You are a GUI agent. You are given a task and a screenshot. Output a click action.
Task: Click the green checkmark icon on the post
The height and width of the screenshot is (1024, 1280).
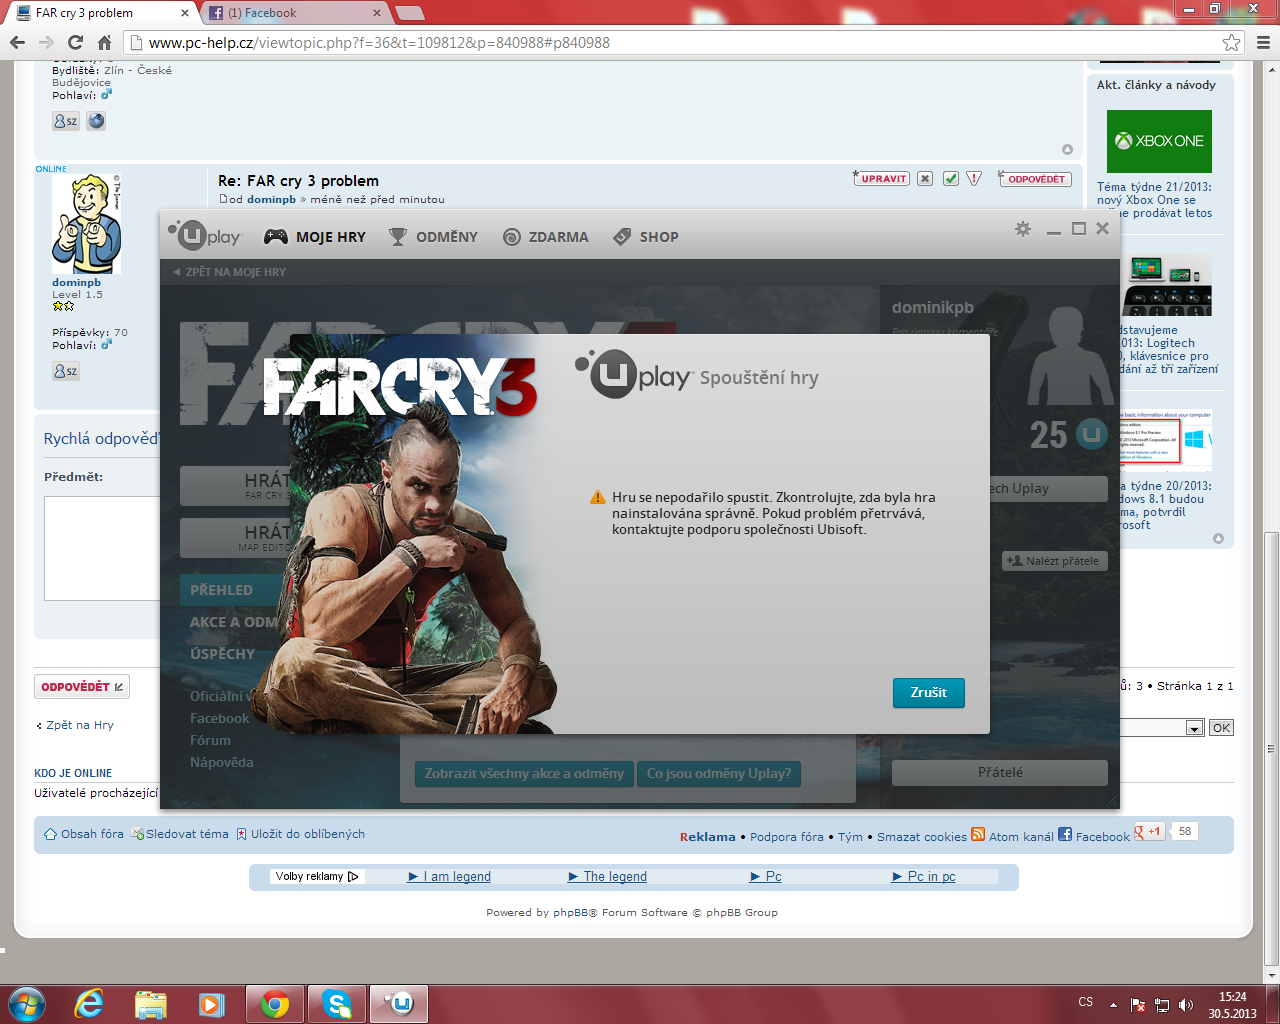pos(951,179)
